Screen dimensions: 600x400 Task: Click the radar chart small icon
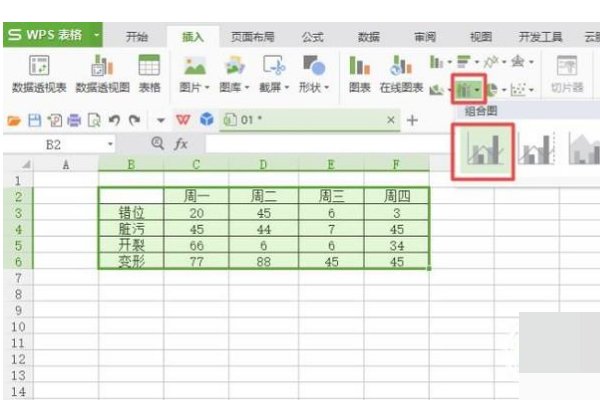(518, 61)
